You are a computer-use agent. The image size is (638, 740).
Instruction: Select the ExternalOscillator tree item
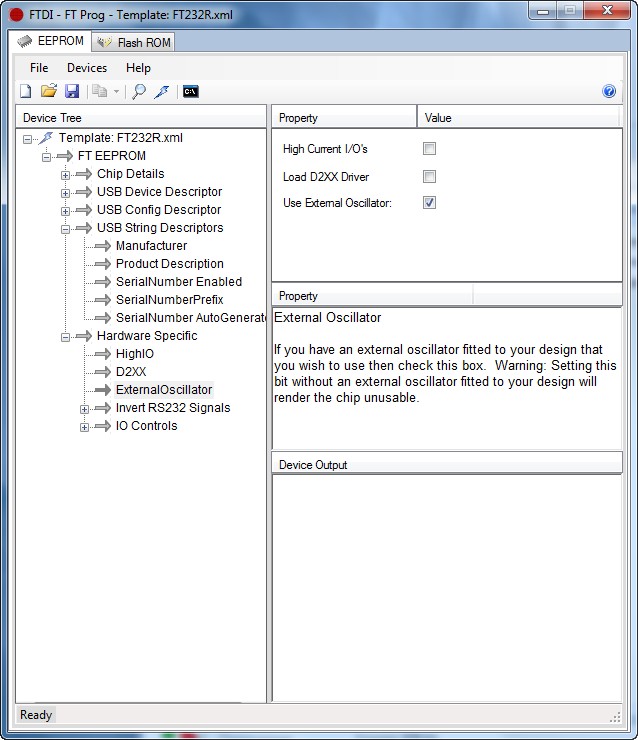coord(164,390)
